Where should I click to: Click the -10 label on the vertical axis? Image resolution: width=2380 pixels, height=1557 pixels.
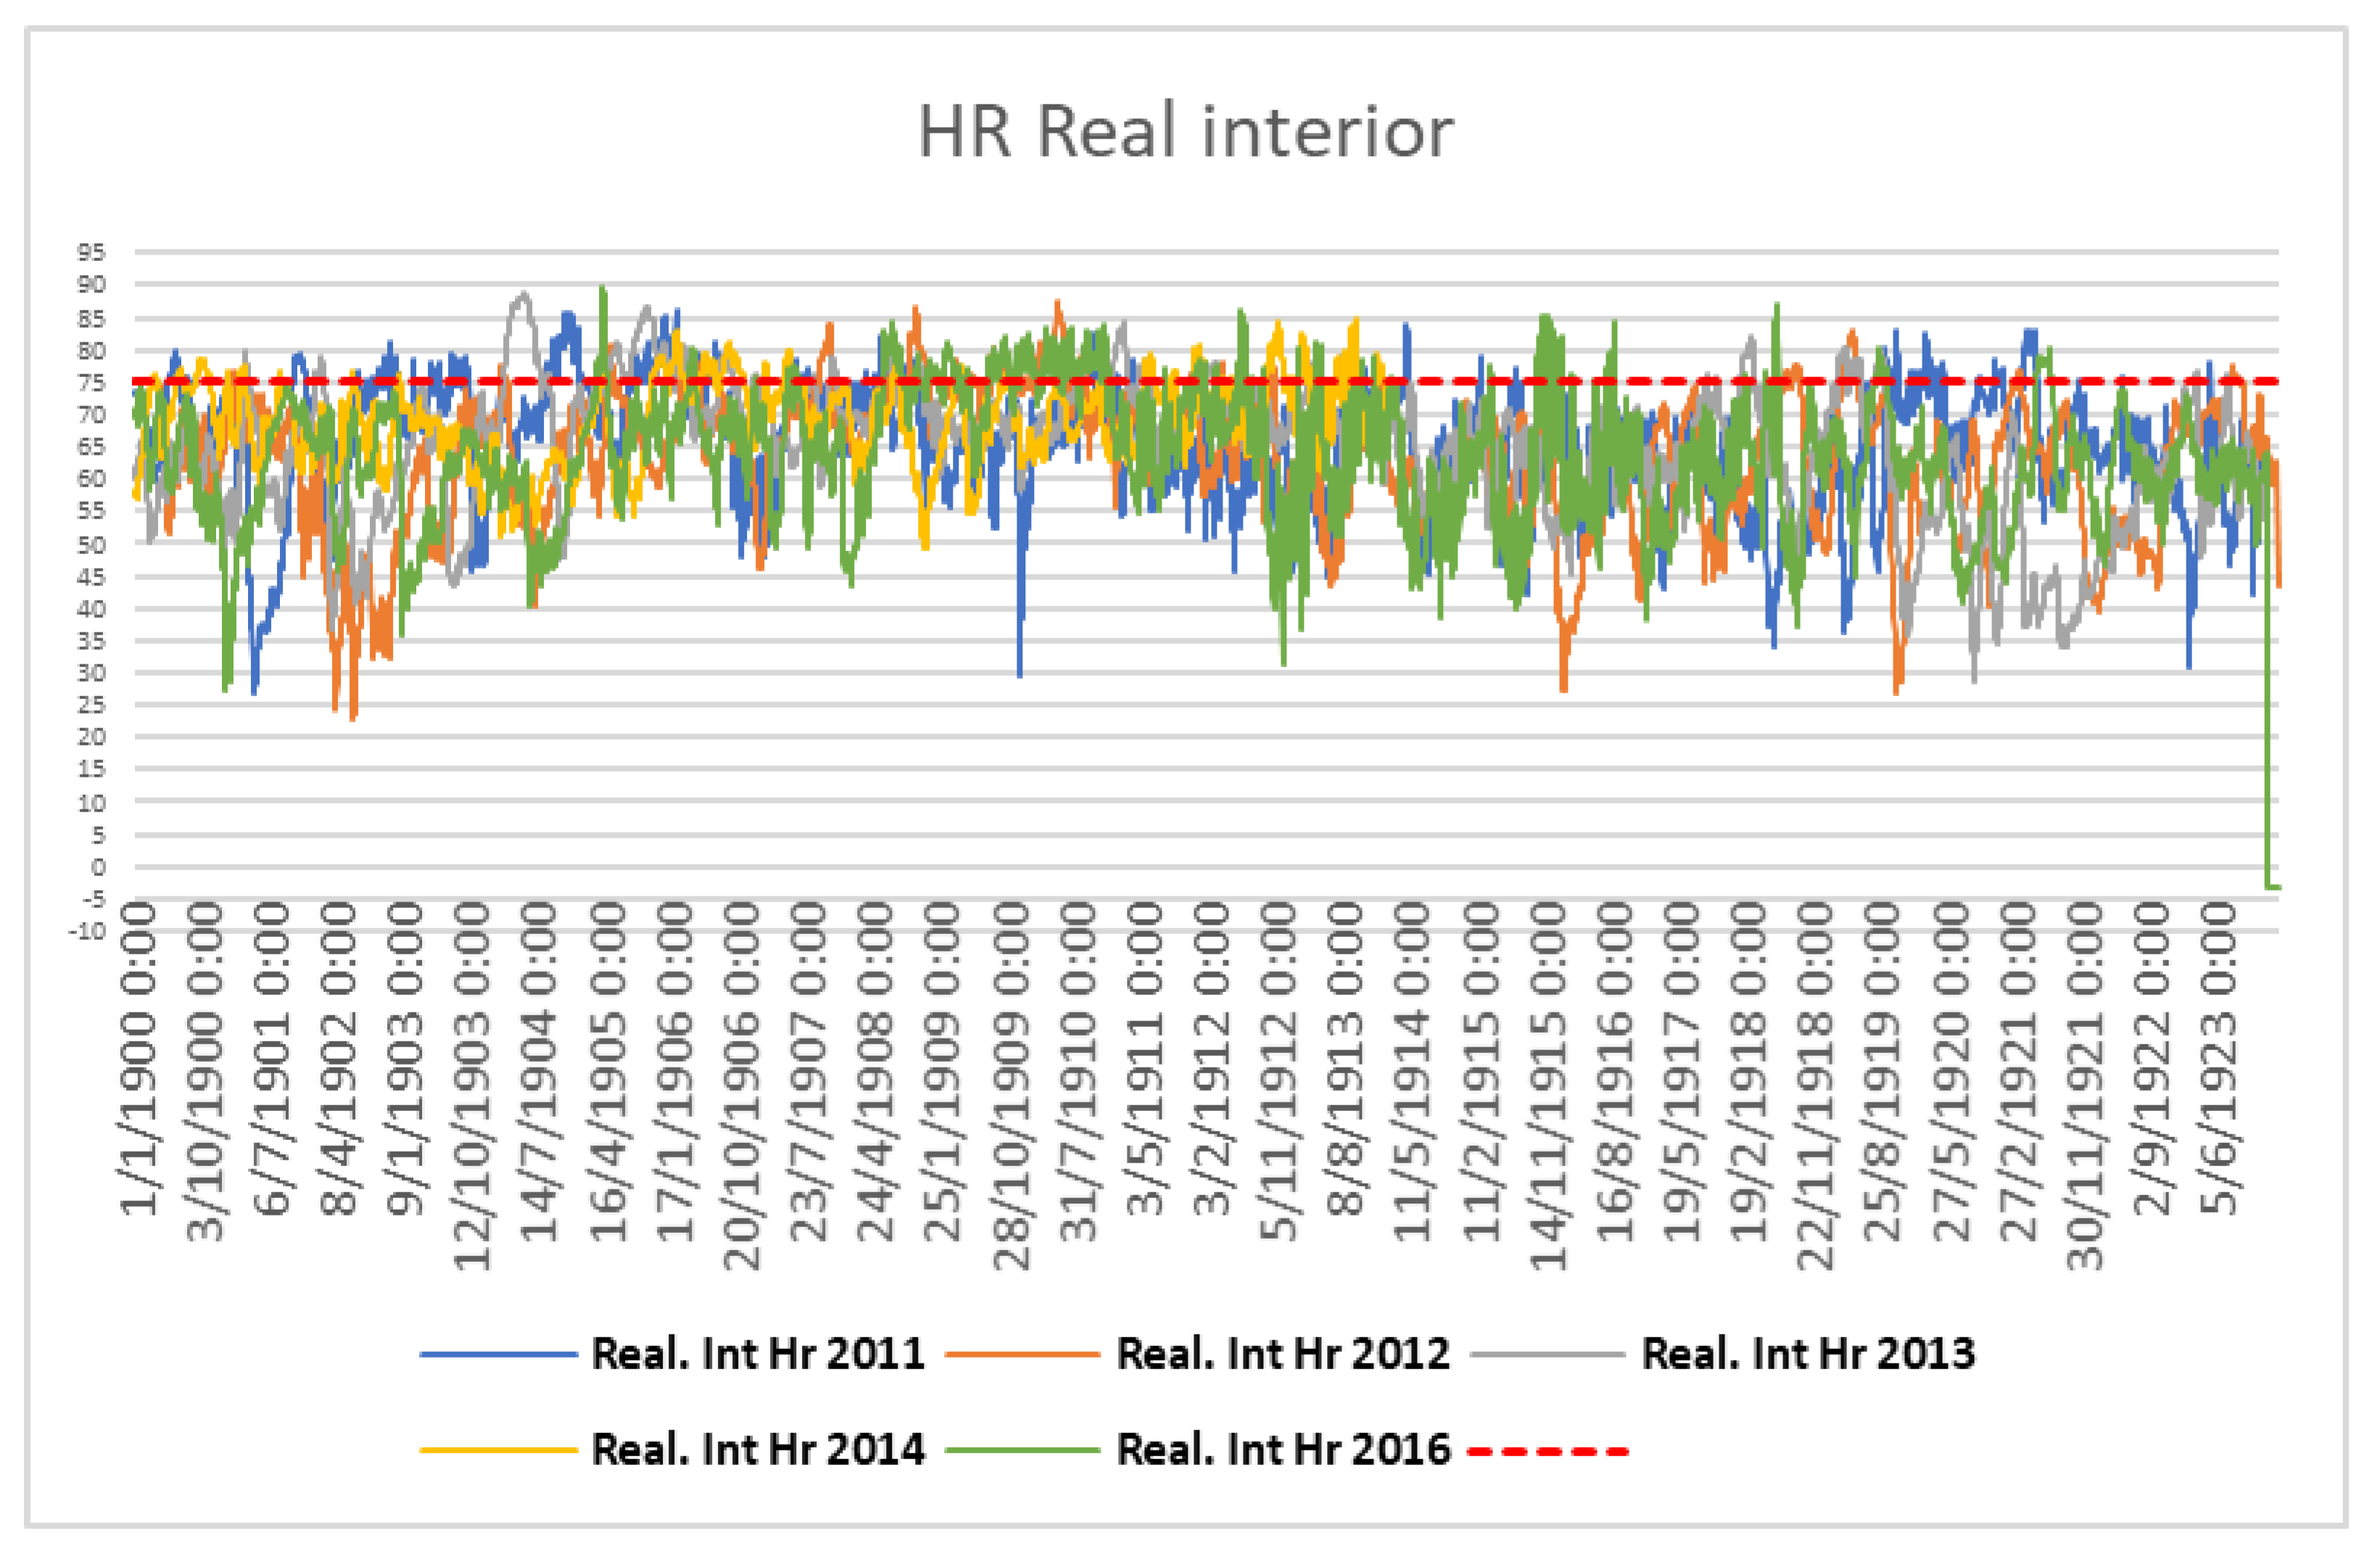87,931
